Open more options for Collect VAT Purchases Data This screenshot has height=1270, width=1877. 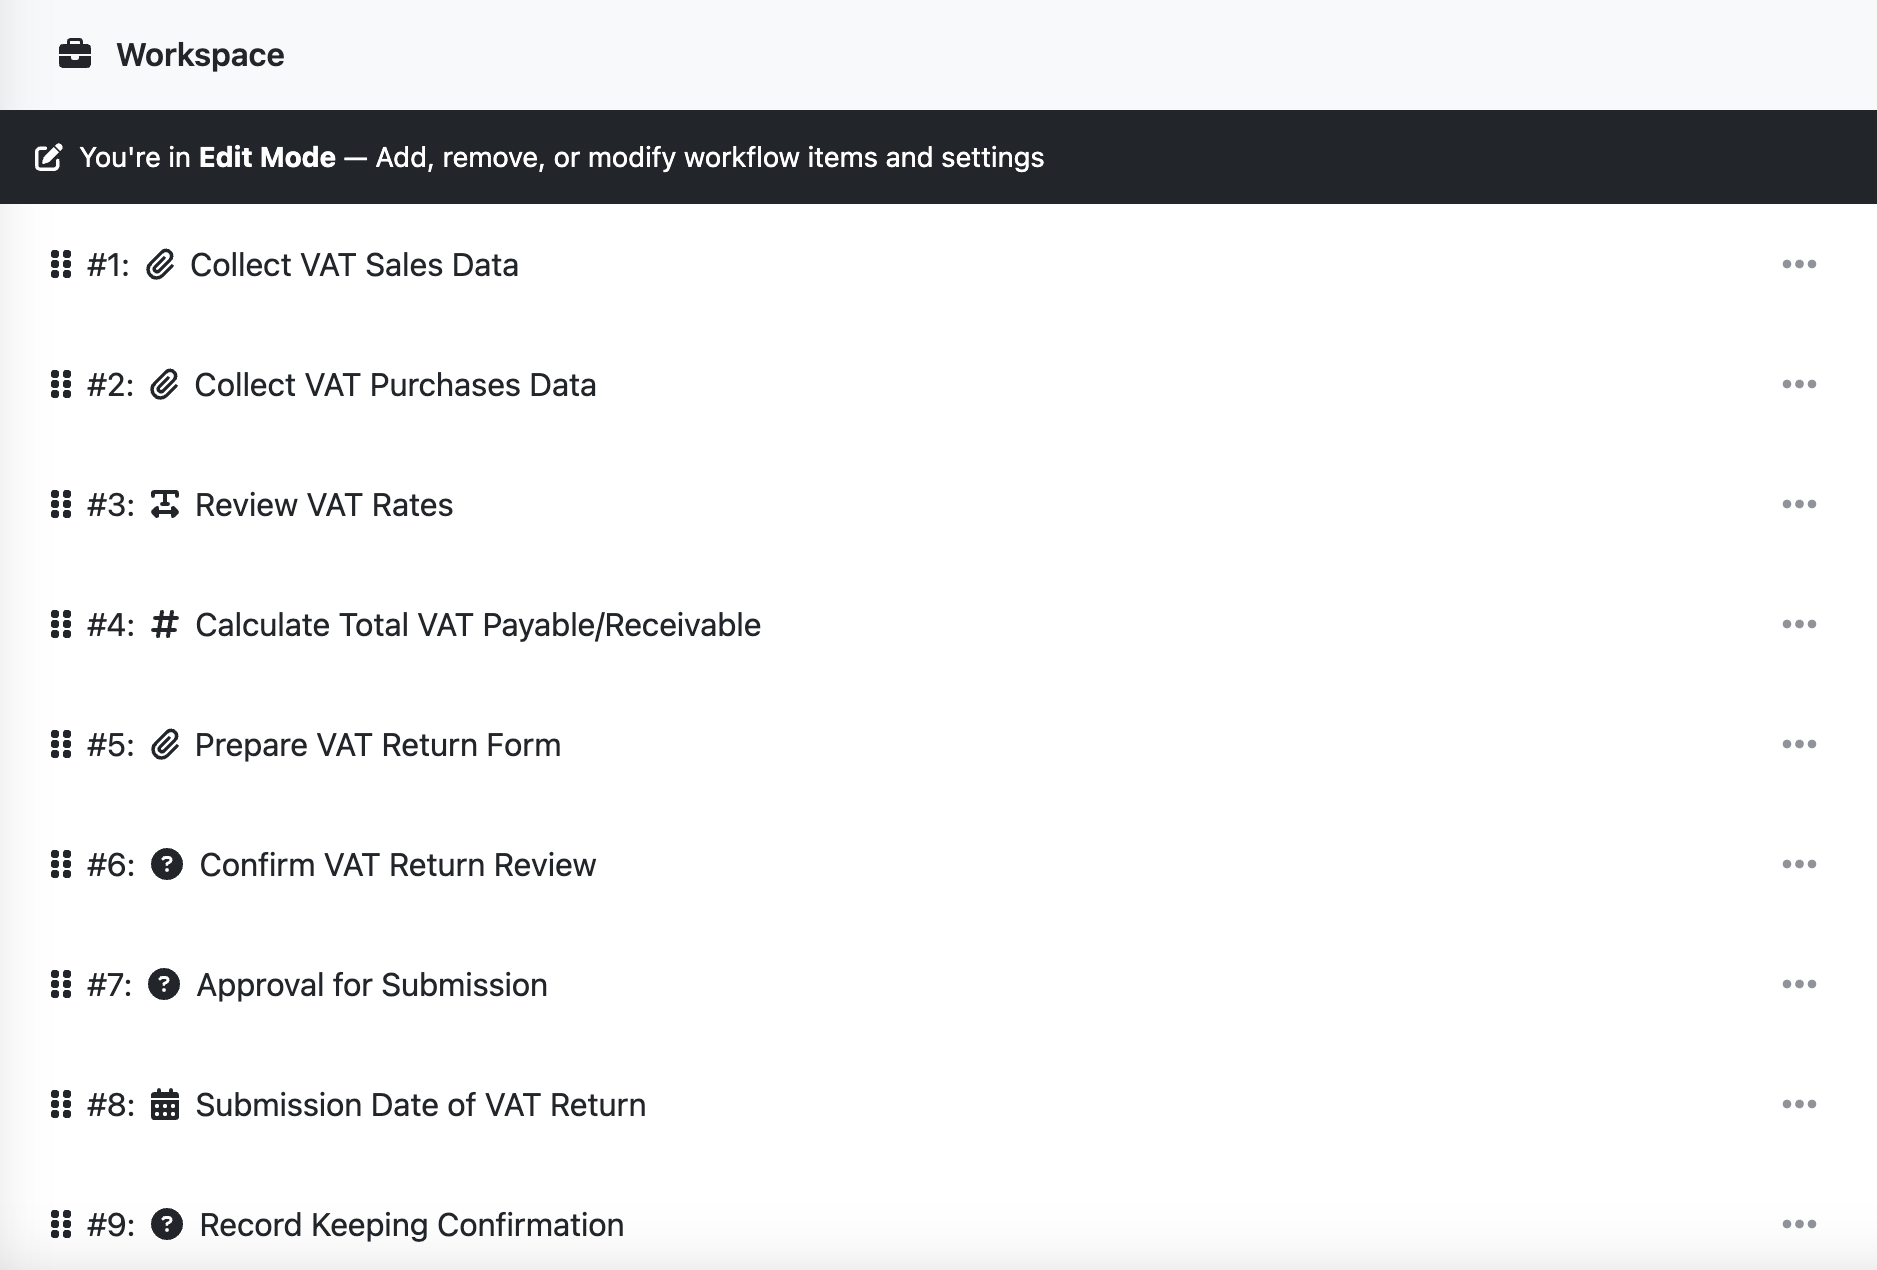1799,384
